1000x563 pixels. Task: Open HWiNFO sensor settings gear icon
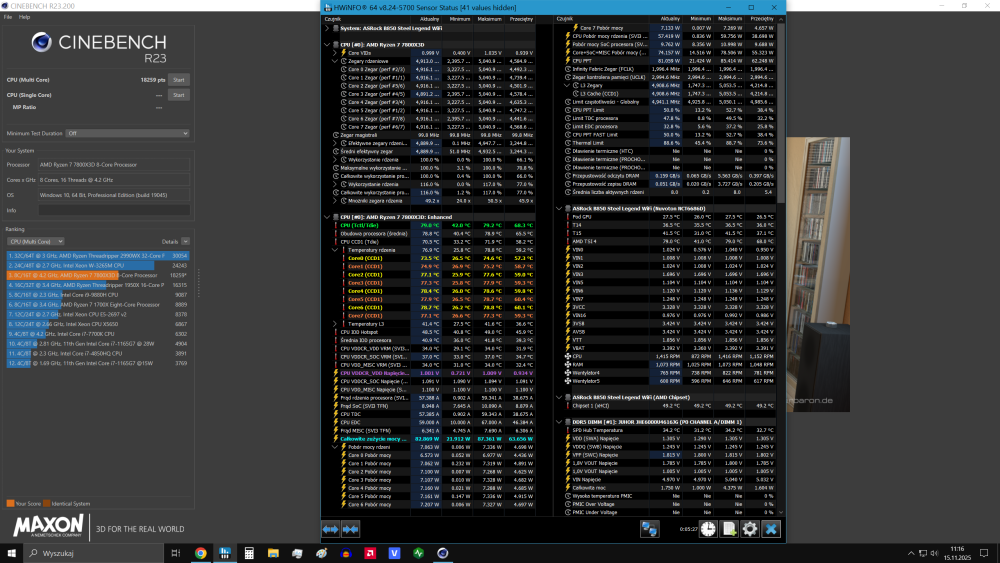(x=750, y=528)
